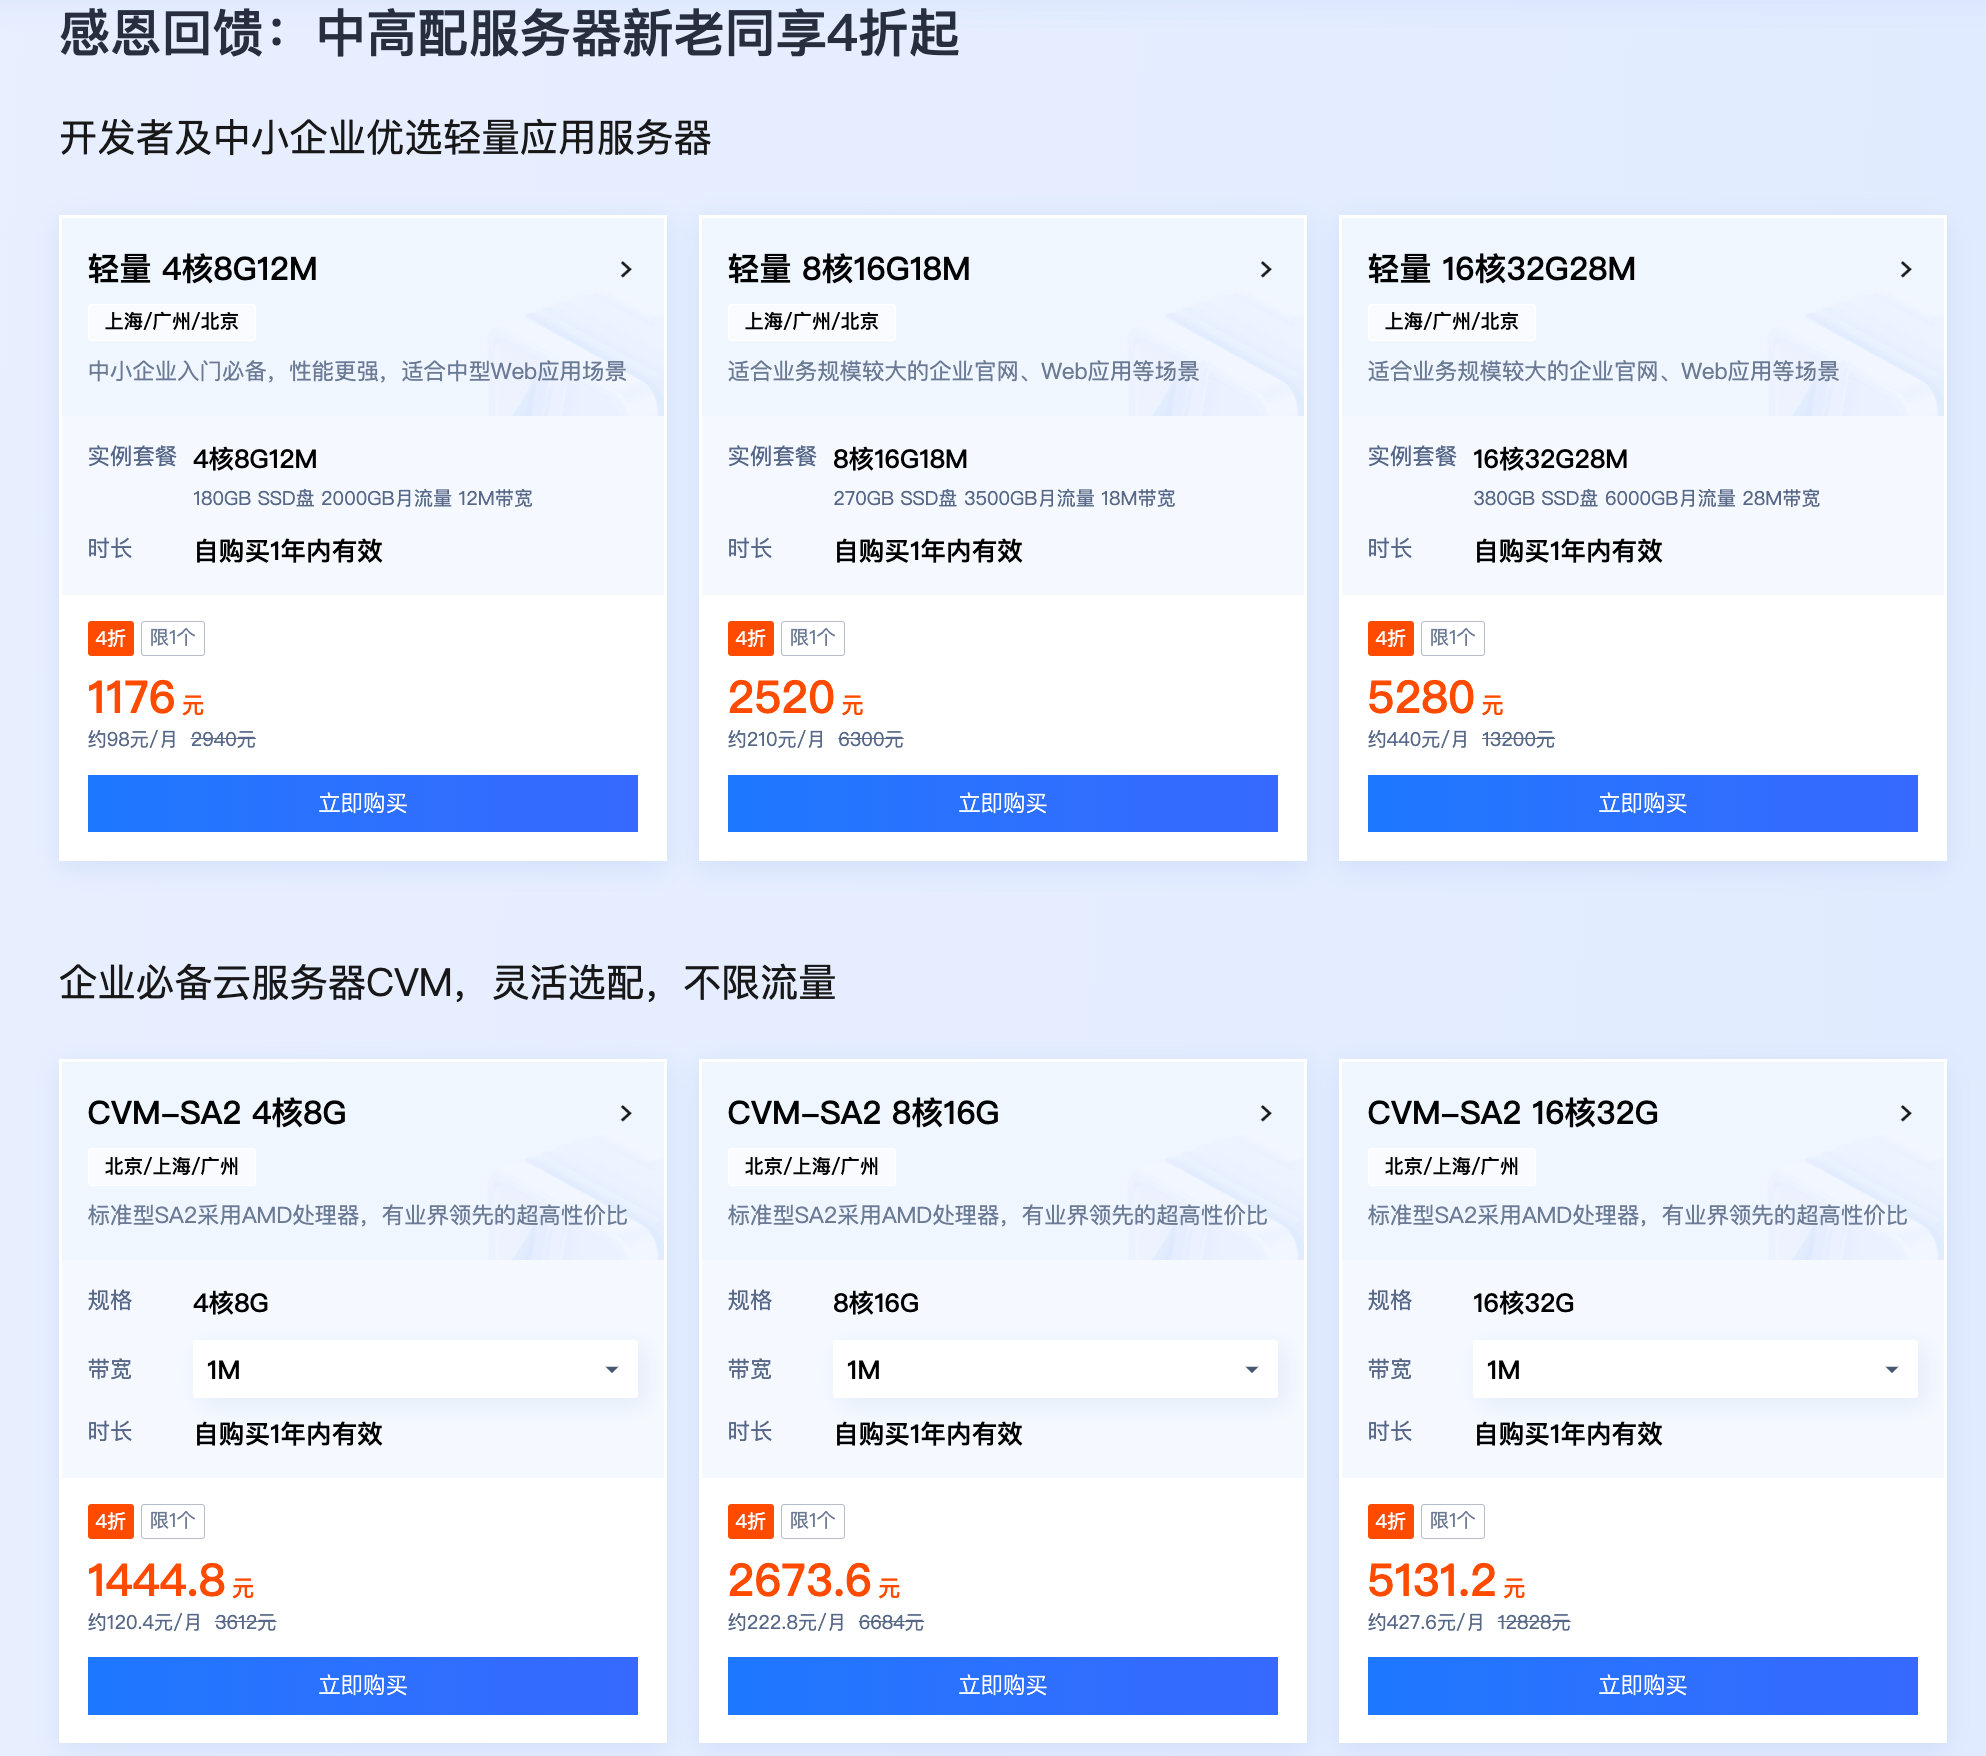Open the CVM-SA2 16核32G chevron arrow

tap(1906, 1113)
